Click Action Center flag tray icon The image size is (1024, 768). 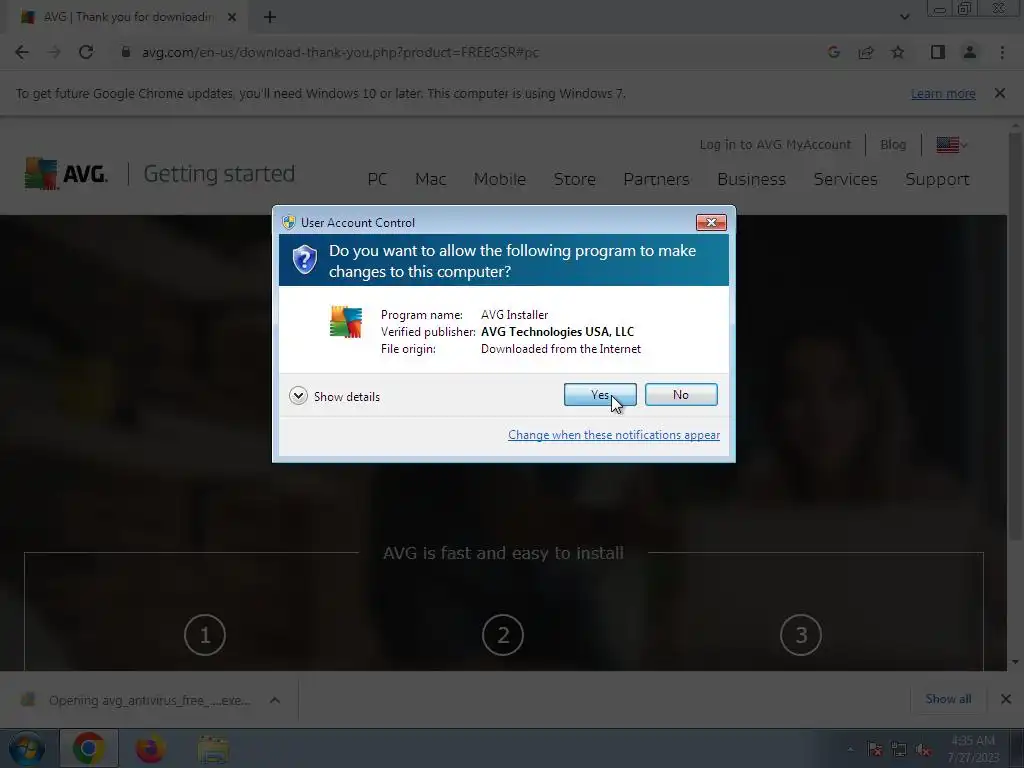(875, 749)
